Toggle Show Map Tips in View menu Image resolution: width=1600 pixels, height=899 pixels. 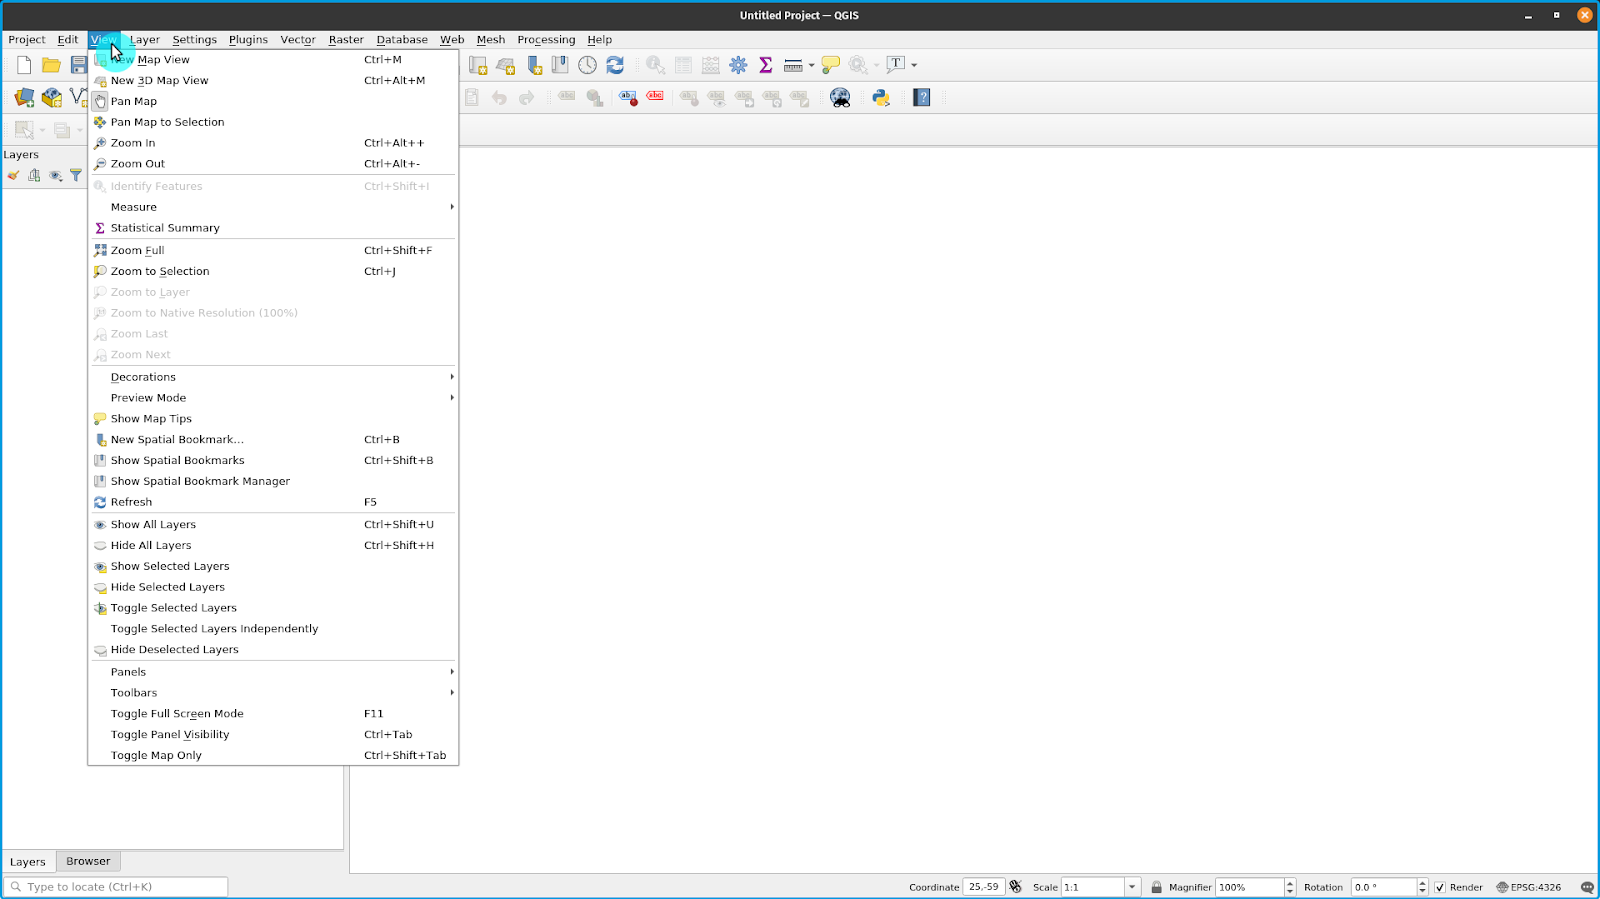click(x=273, y=419)
